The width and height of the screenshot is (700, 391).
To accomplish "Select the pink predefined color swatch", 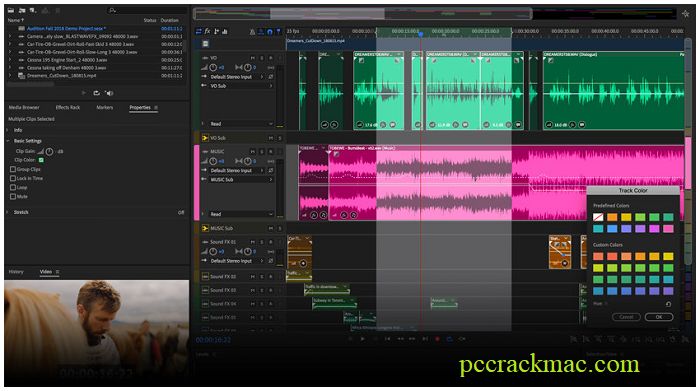I will (x=668, y=229).
